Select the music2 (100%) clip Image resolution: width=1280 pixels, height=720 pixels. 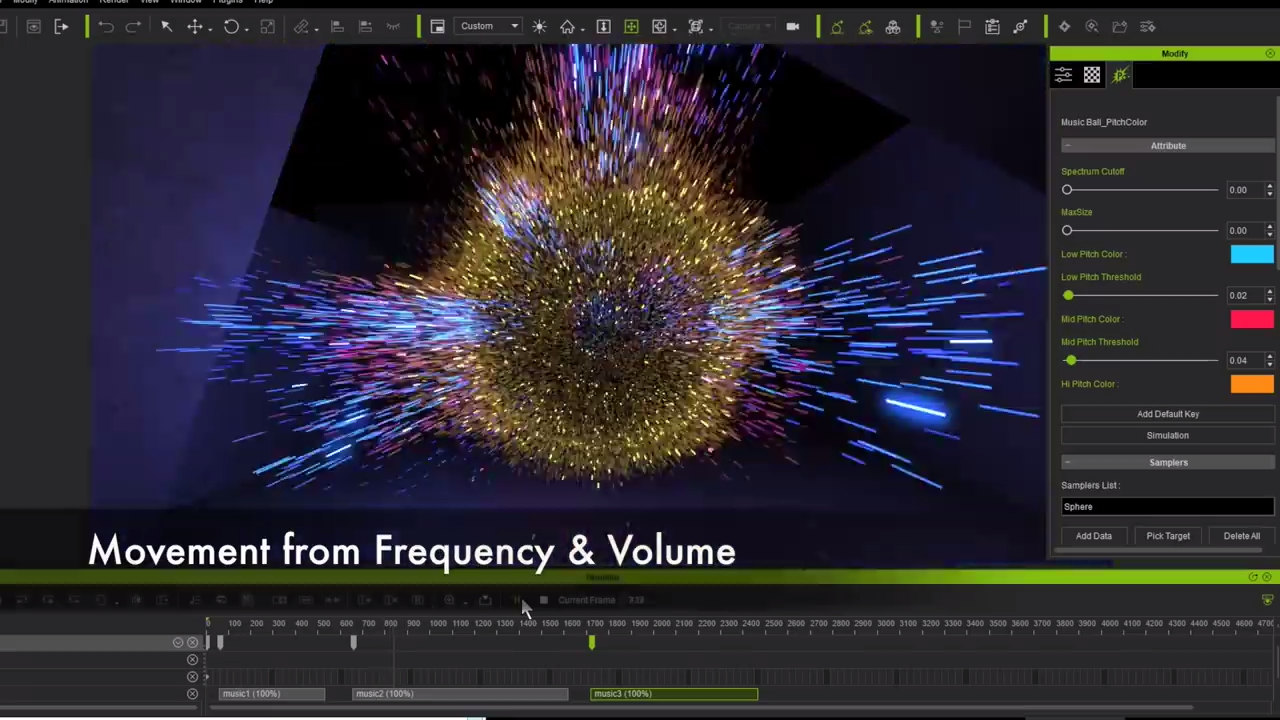pos(461,694)
